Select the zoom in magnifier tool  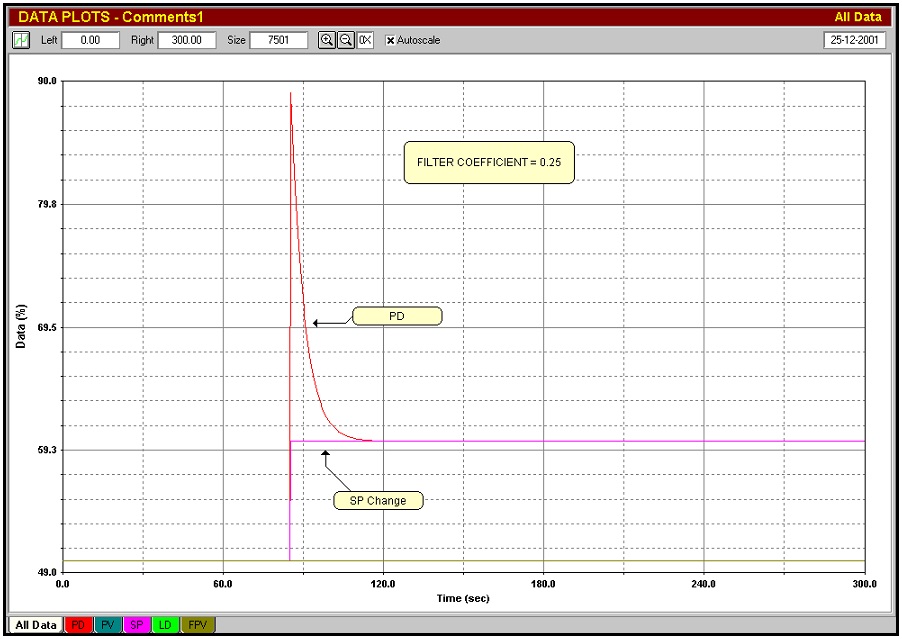coord(325,40)
